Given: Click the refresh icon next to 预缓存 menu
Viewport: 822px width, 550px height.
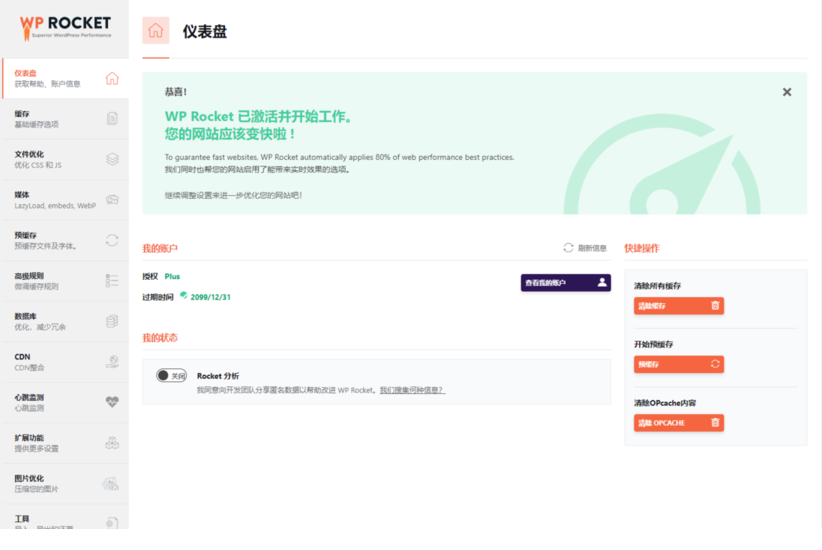Looking at the screenshot, I should point(112,240).
